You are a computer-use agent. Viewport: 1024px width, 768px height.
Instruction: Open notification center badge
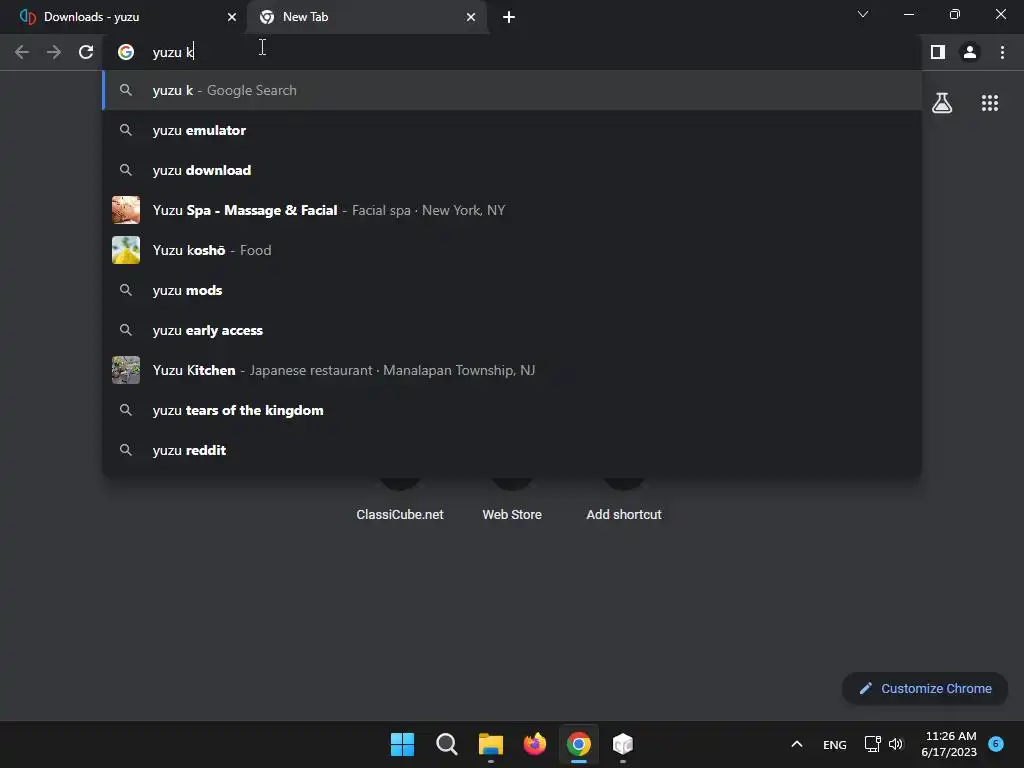coord(996,744)
